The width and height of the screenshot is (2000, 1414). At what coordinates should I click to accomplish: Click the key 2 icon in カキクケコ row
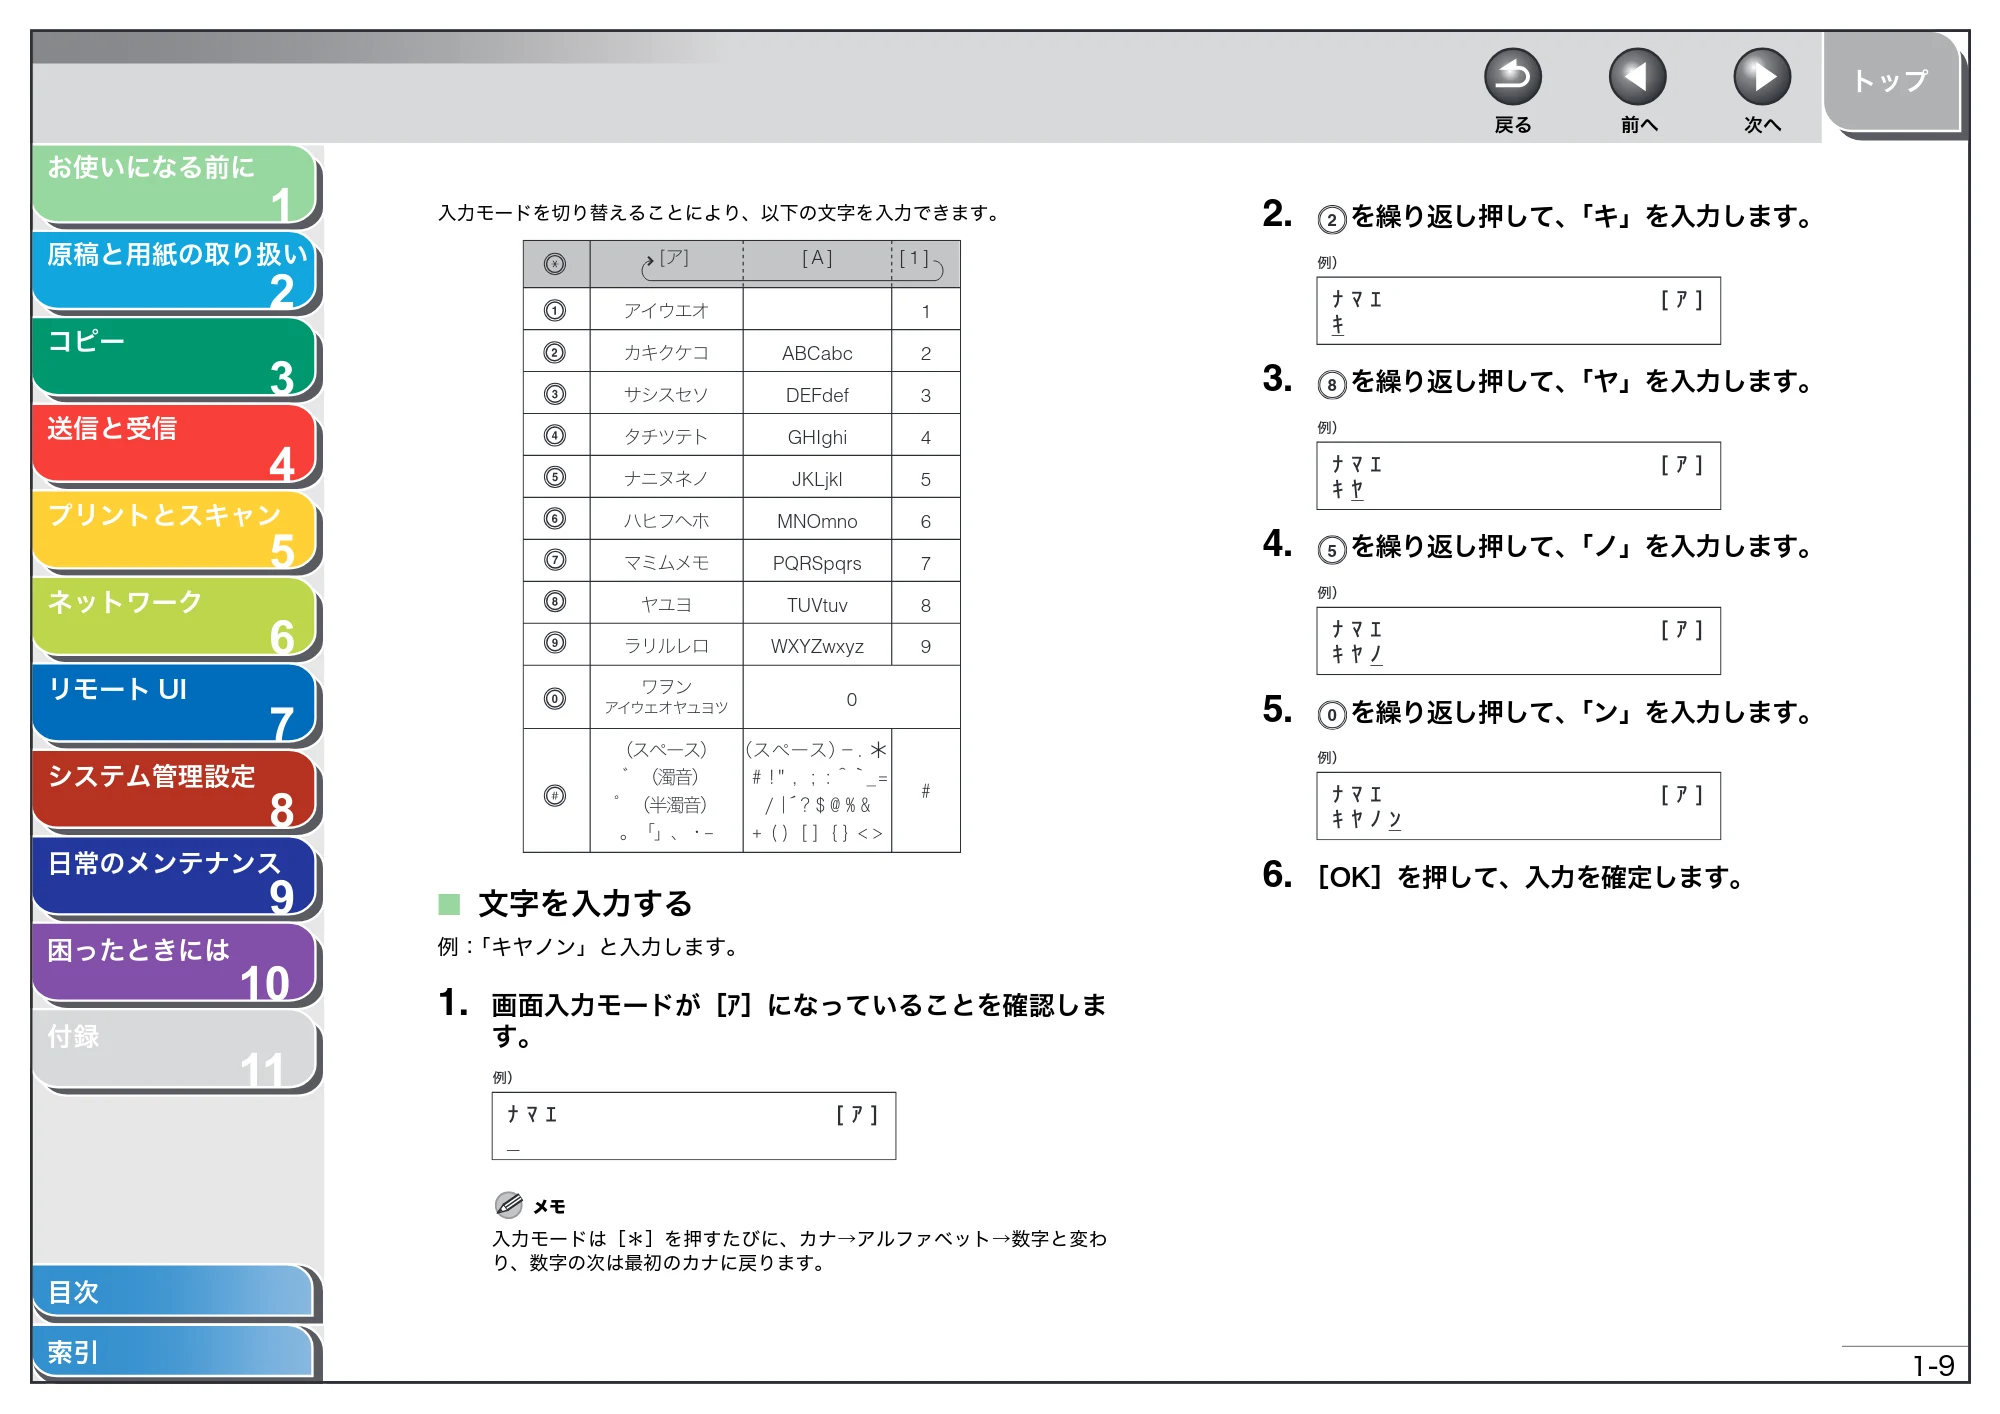pos(555,352)
